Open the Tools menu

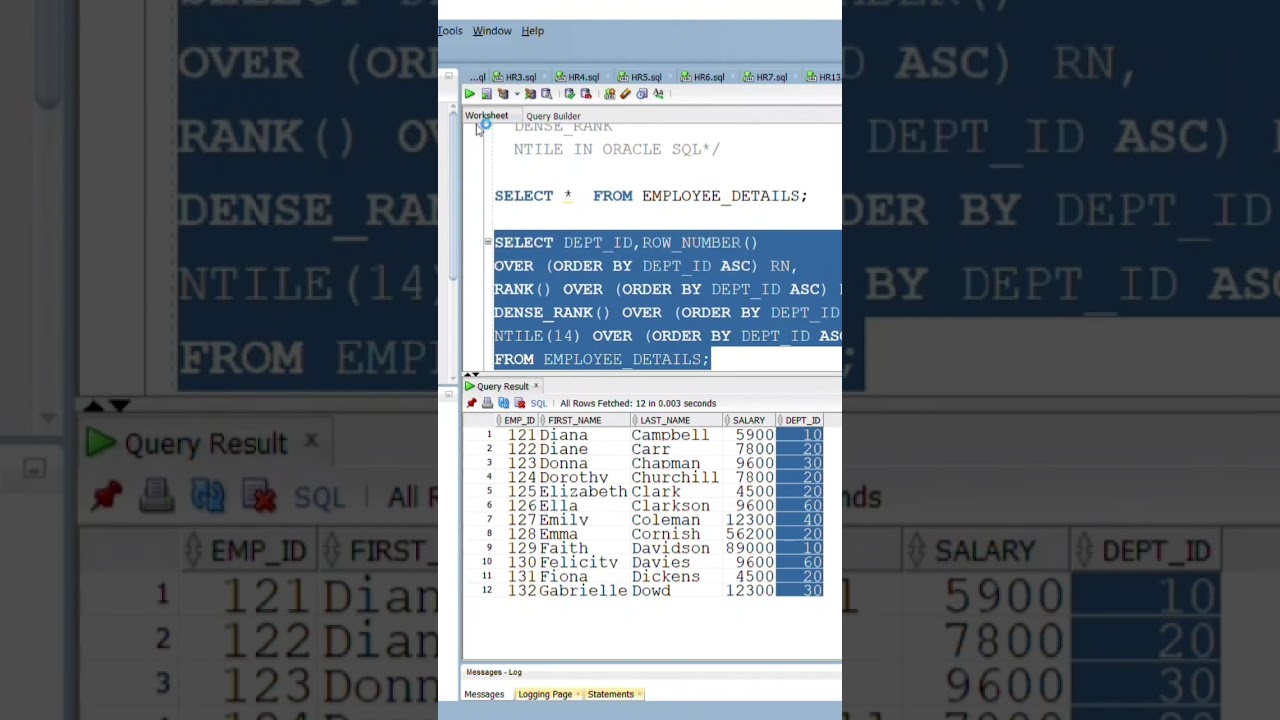tap(450, 31)
